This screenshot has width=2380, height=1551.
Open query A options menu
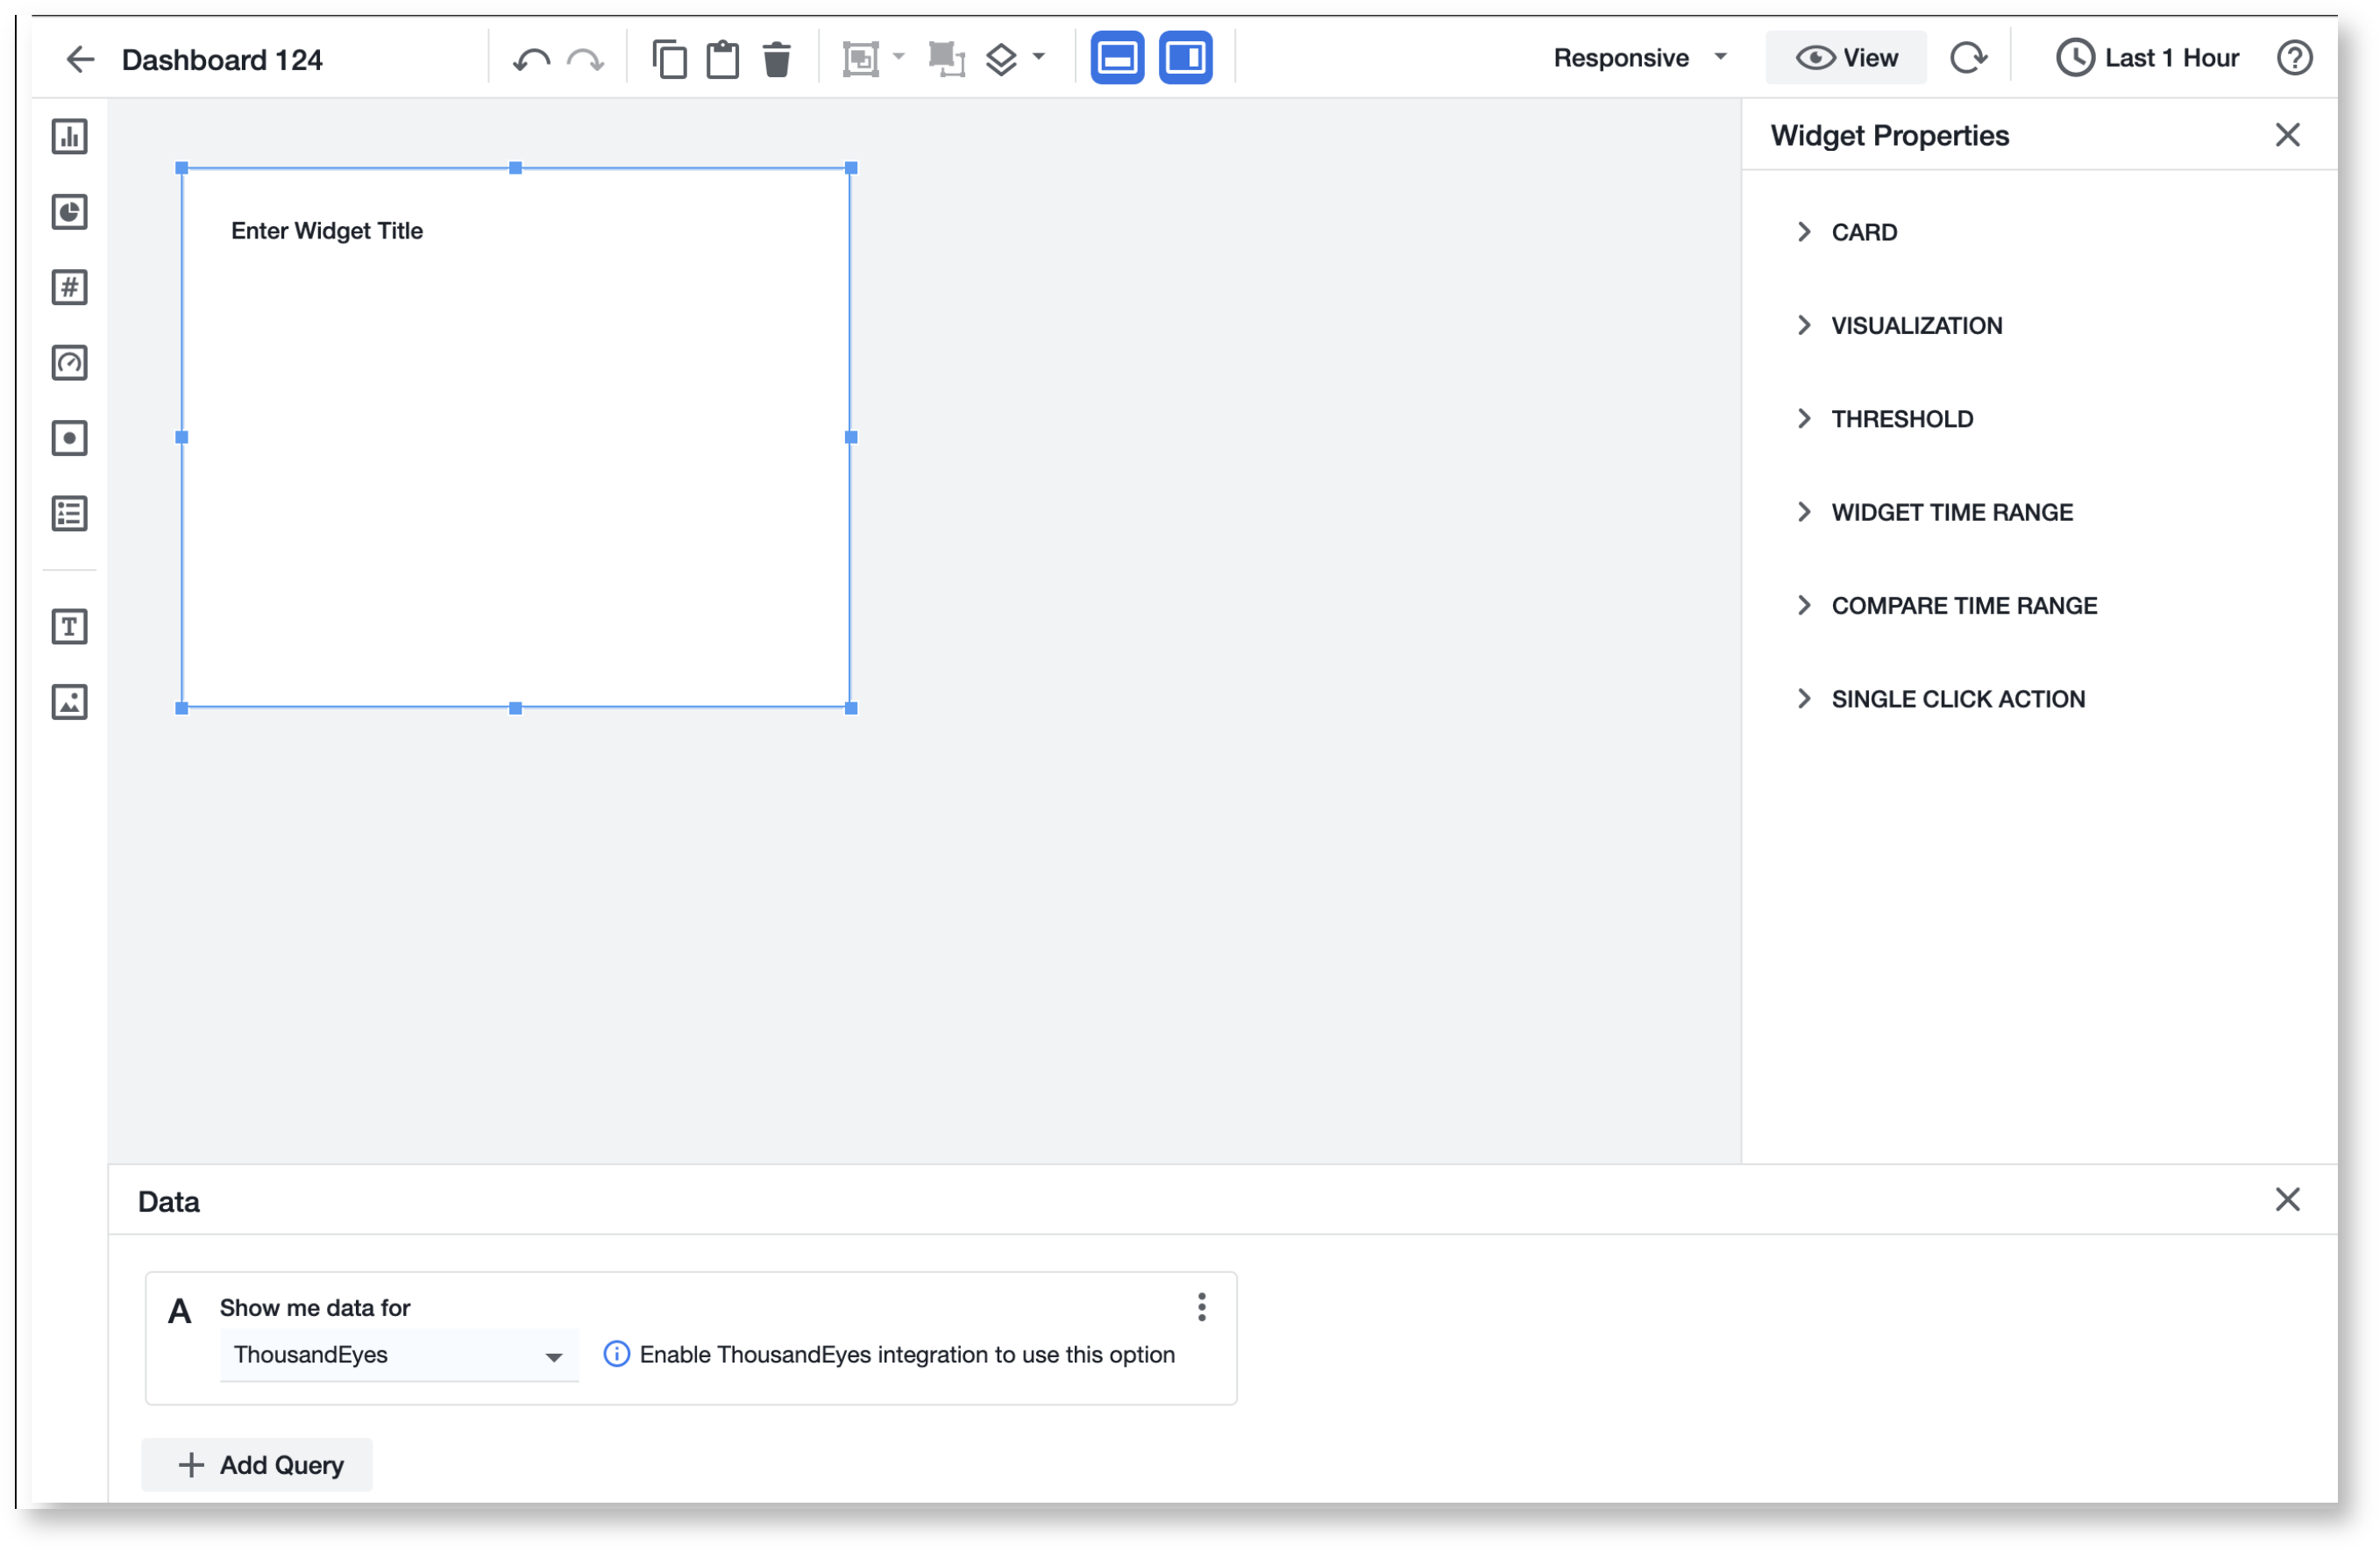(1201, 1307)
